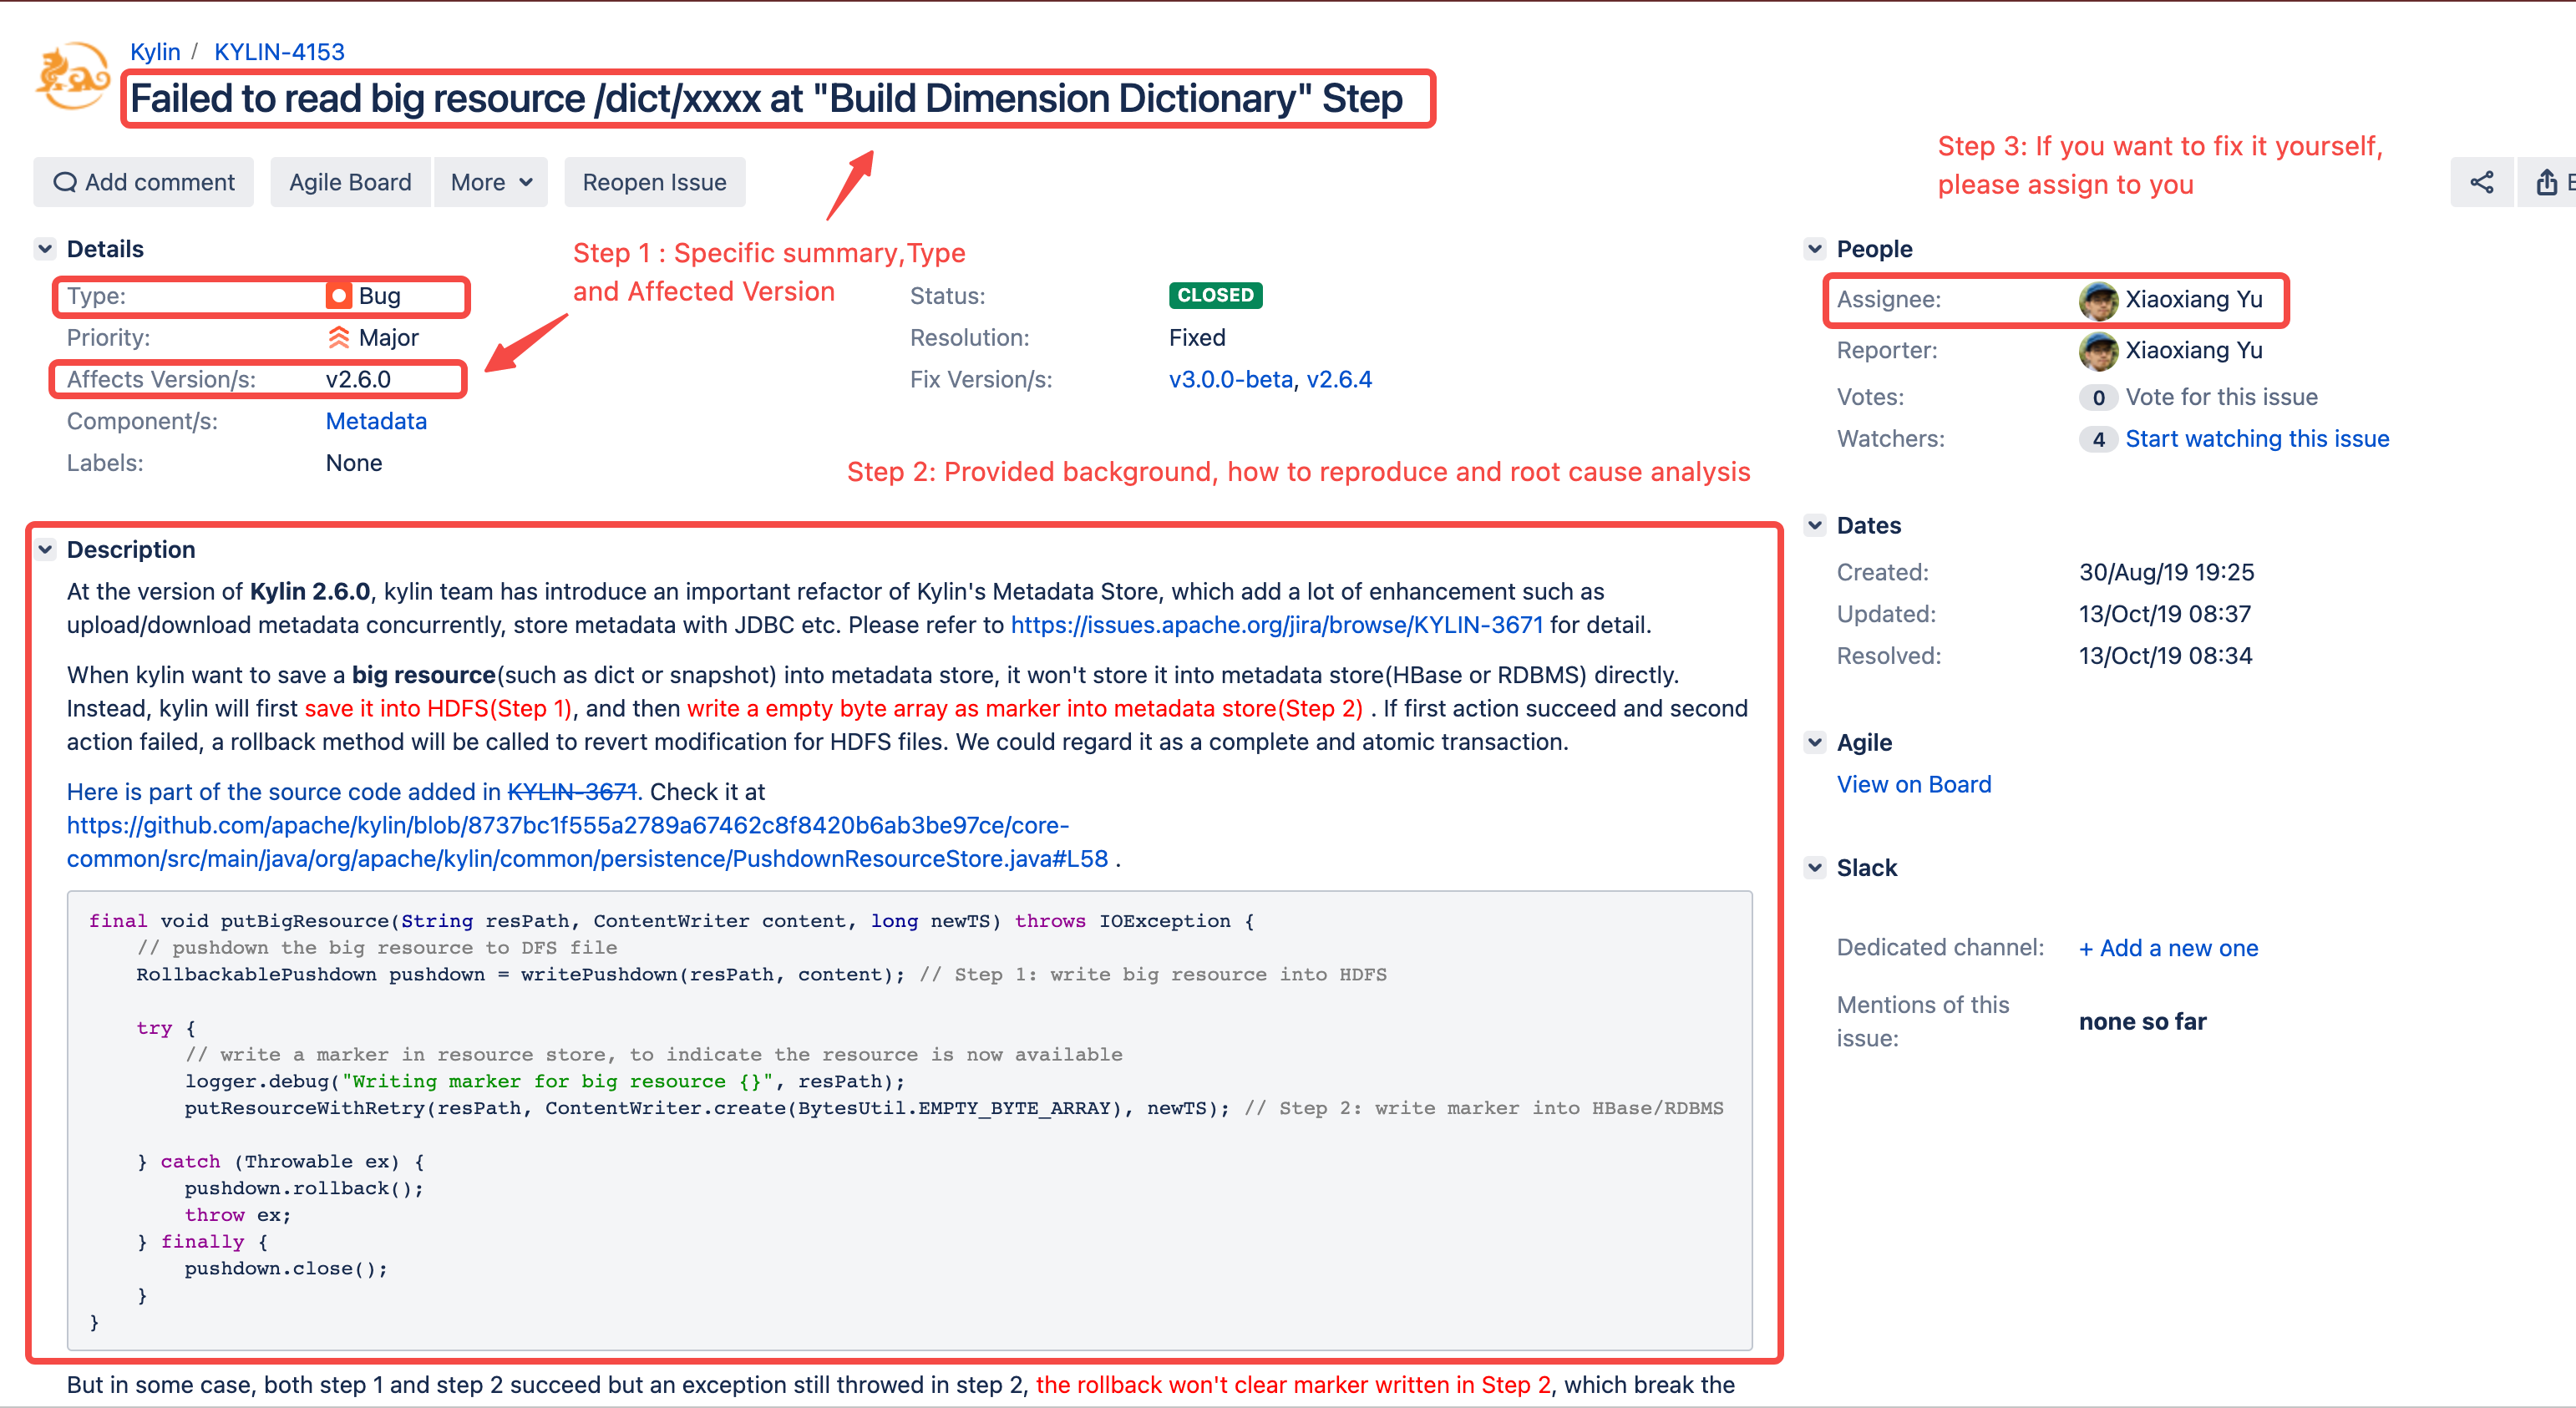Collapse the Slack section

[x=1815, y=867]
